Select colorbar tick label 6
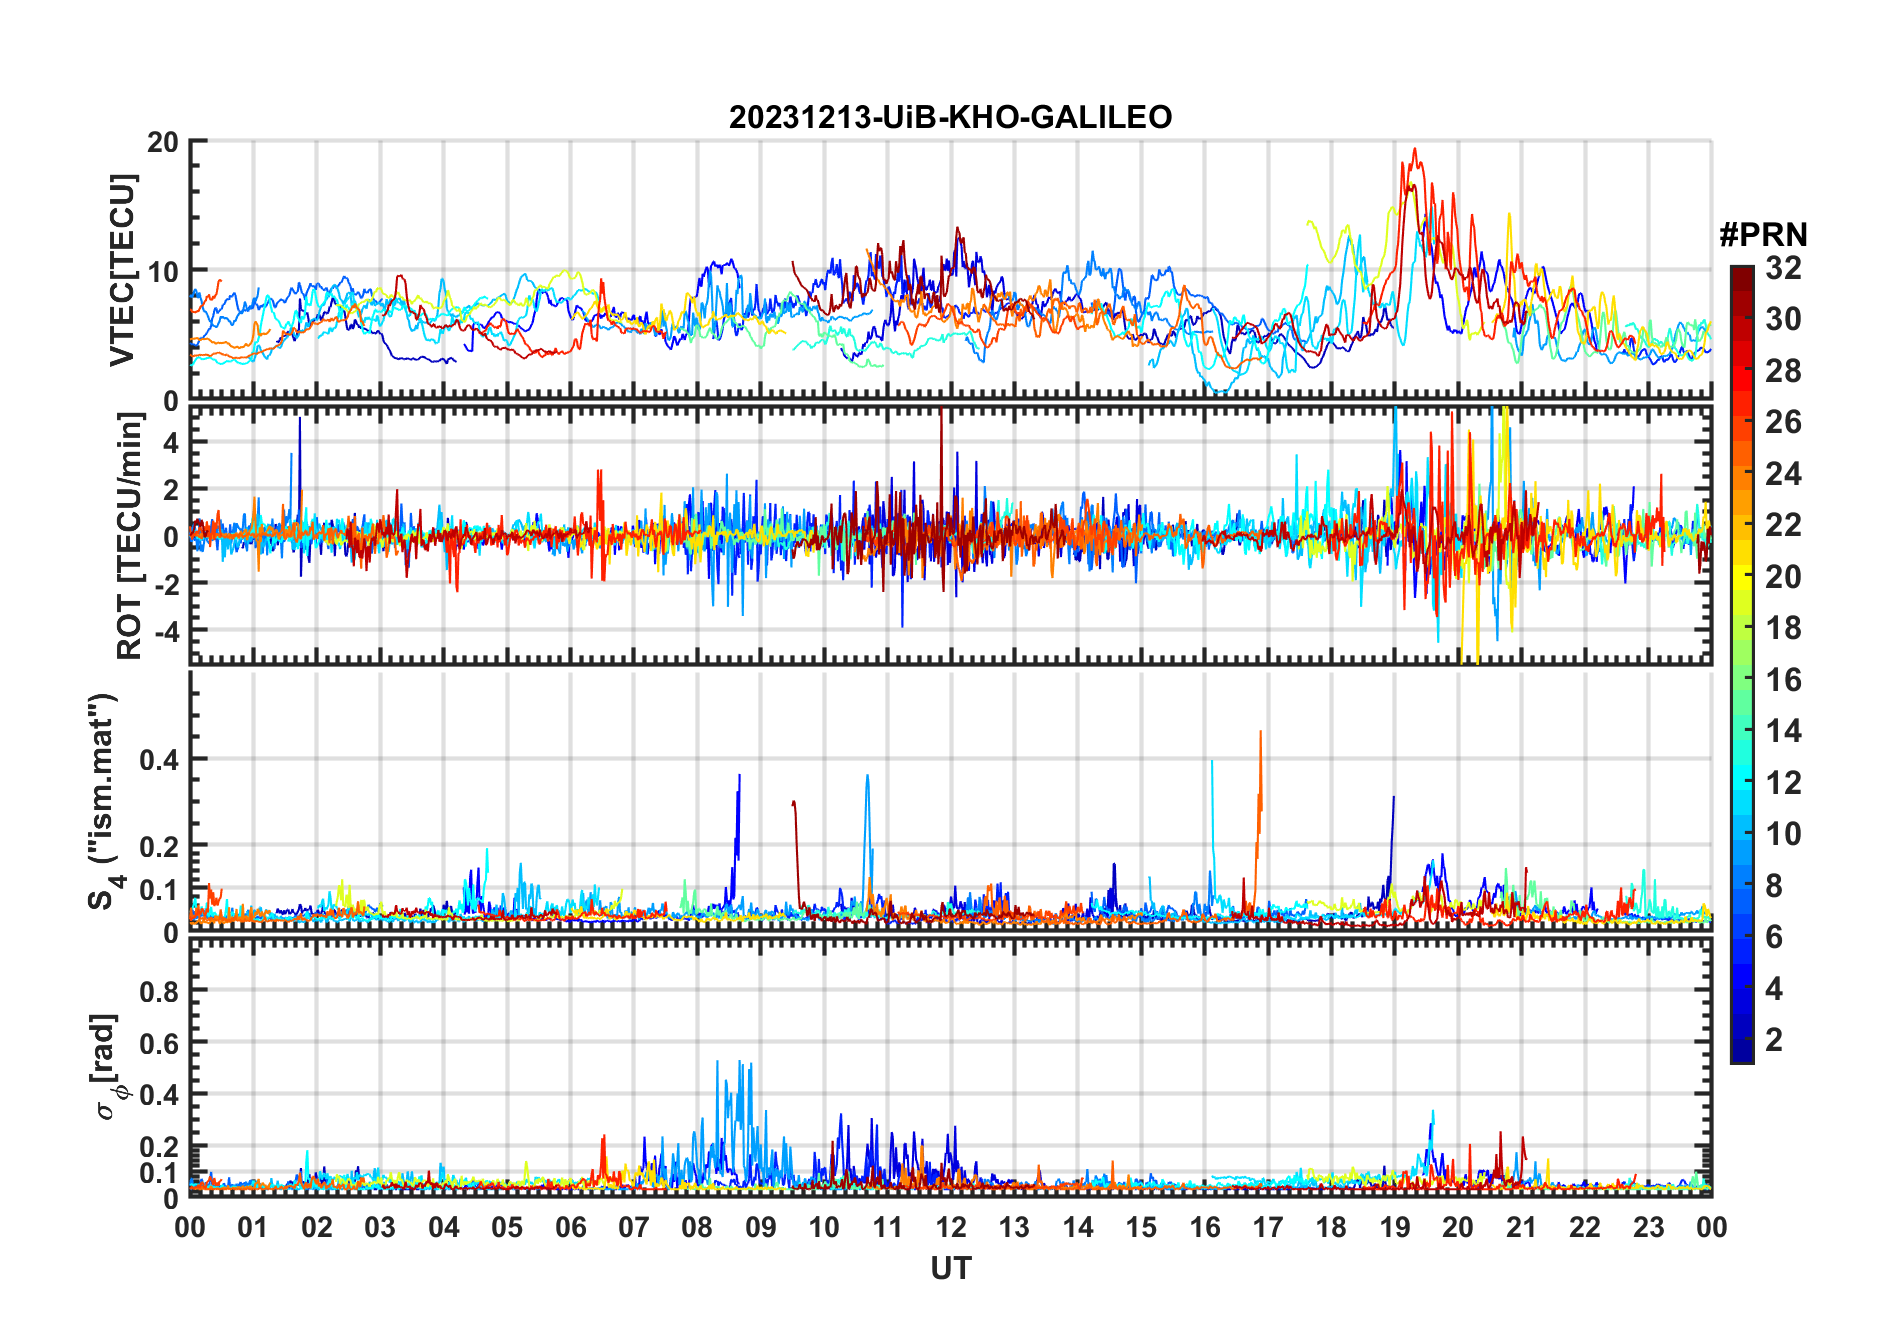 [1774, 937]
